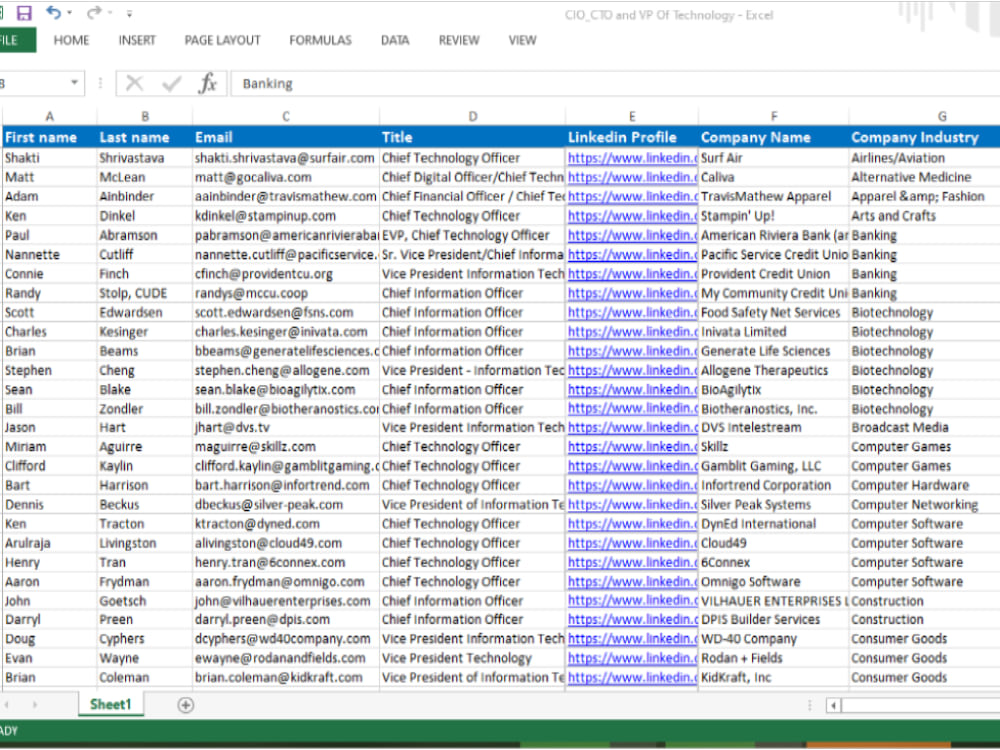Select column A header
Screen dimensions: 1000x750
coord(50,116)
